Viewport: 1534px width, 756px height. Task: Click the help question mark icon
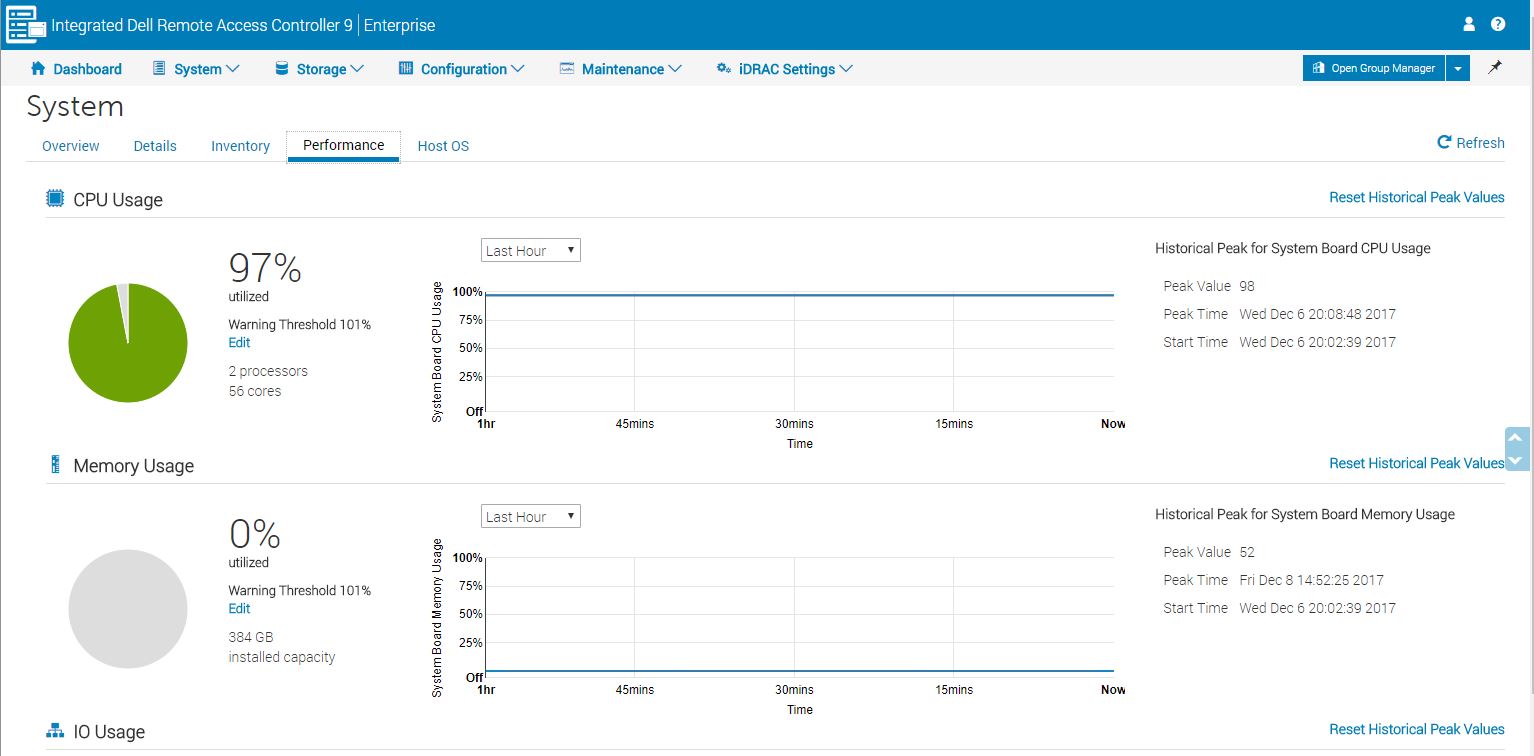click(1498, 24)
